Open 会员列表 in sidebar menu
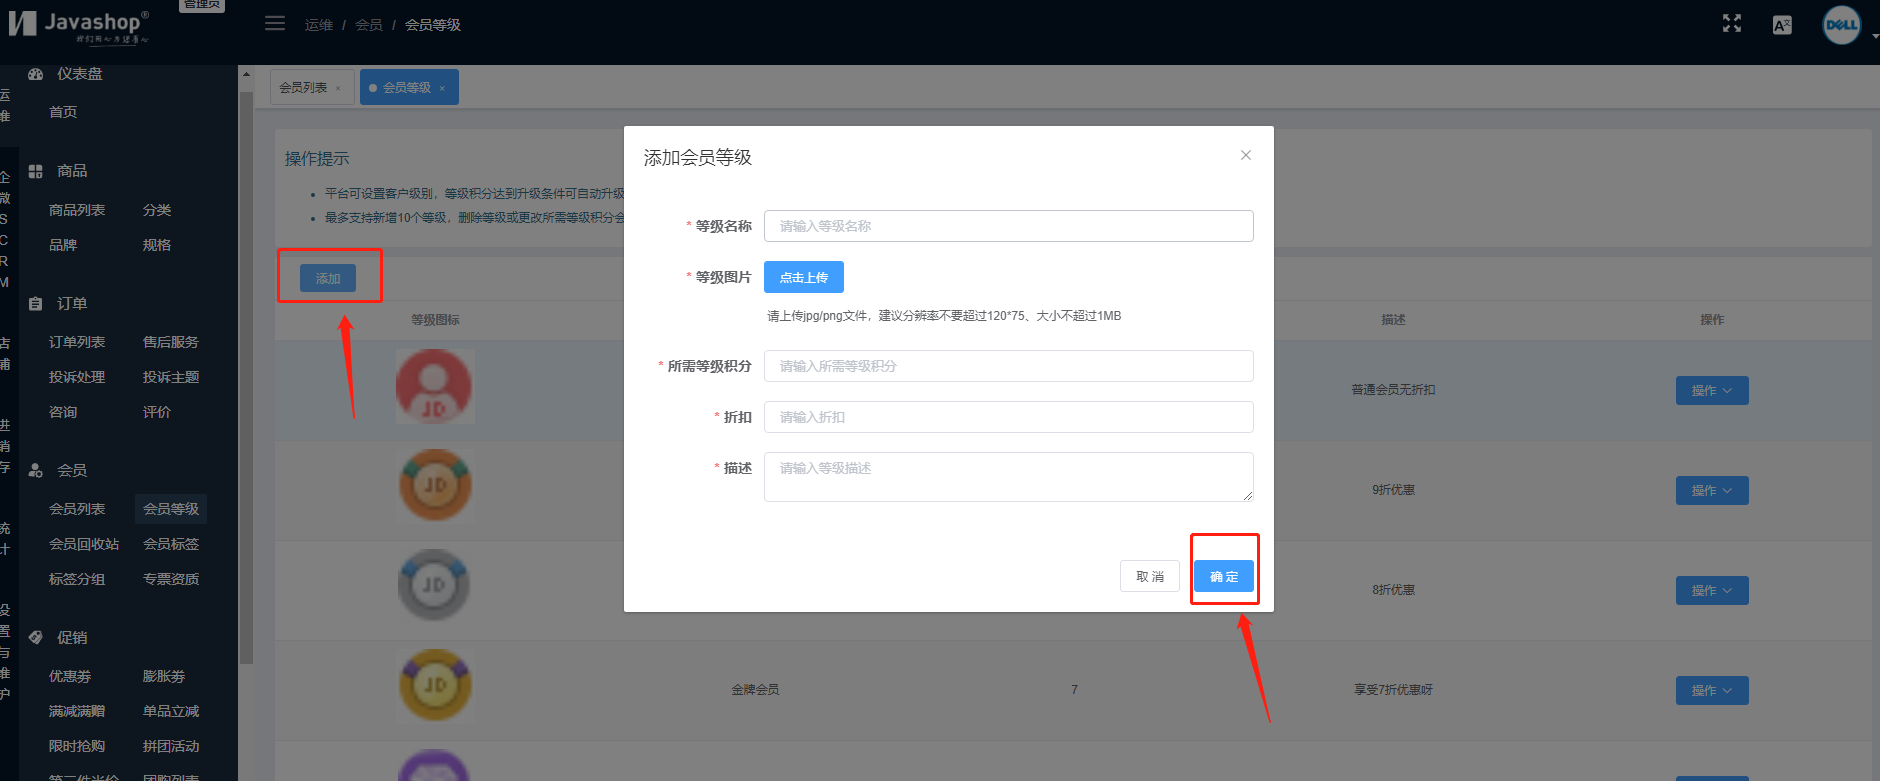Viewport: 1880px width, 781px height. [x=77, y=509]
